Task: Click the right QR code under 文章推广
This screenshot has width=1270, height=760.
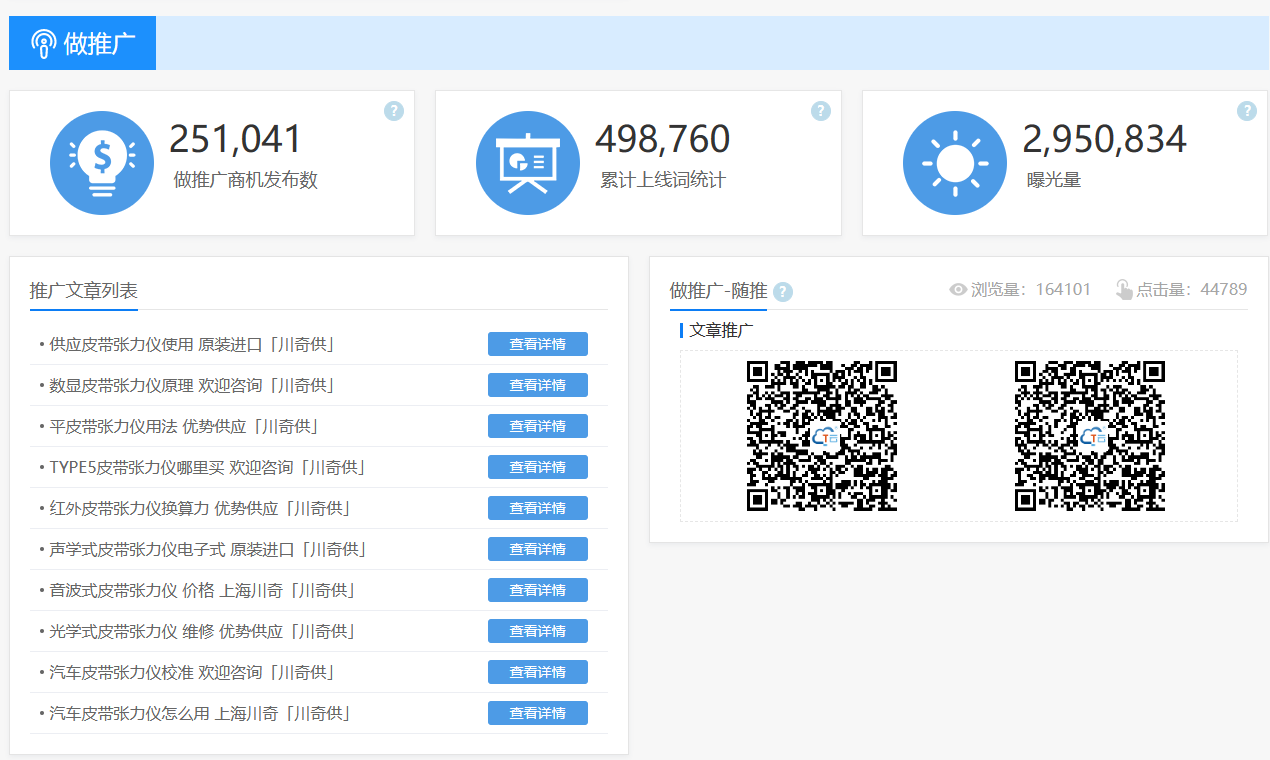Action: point(1090,436)
